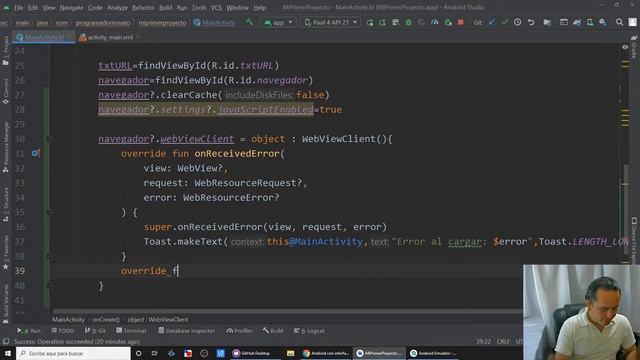The height and width of the screenshot is (360, 640).
Task: Click Sync Project with Gradle Files icon
Action: click(x=577, y=22)
